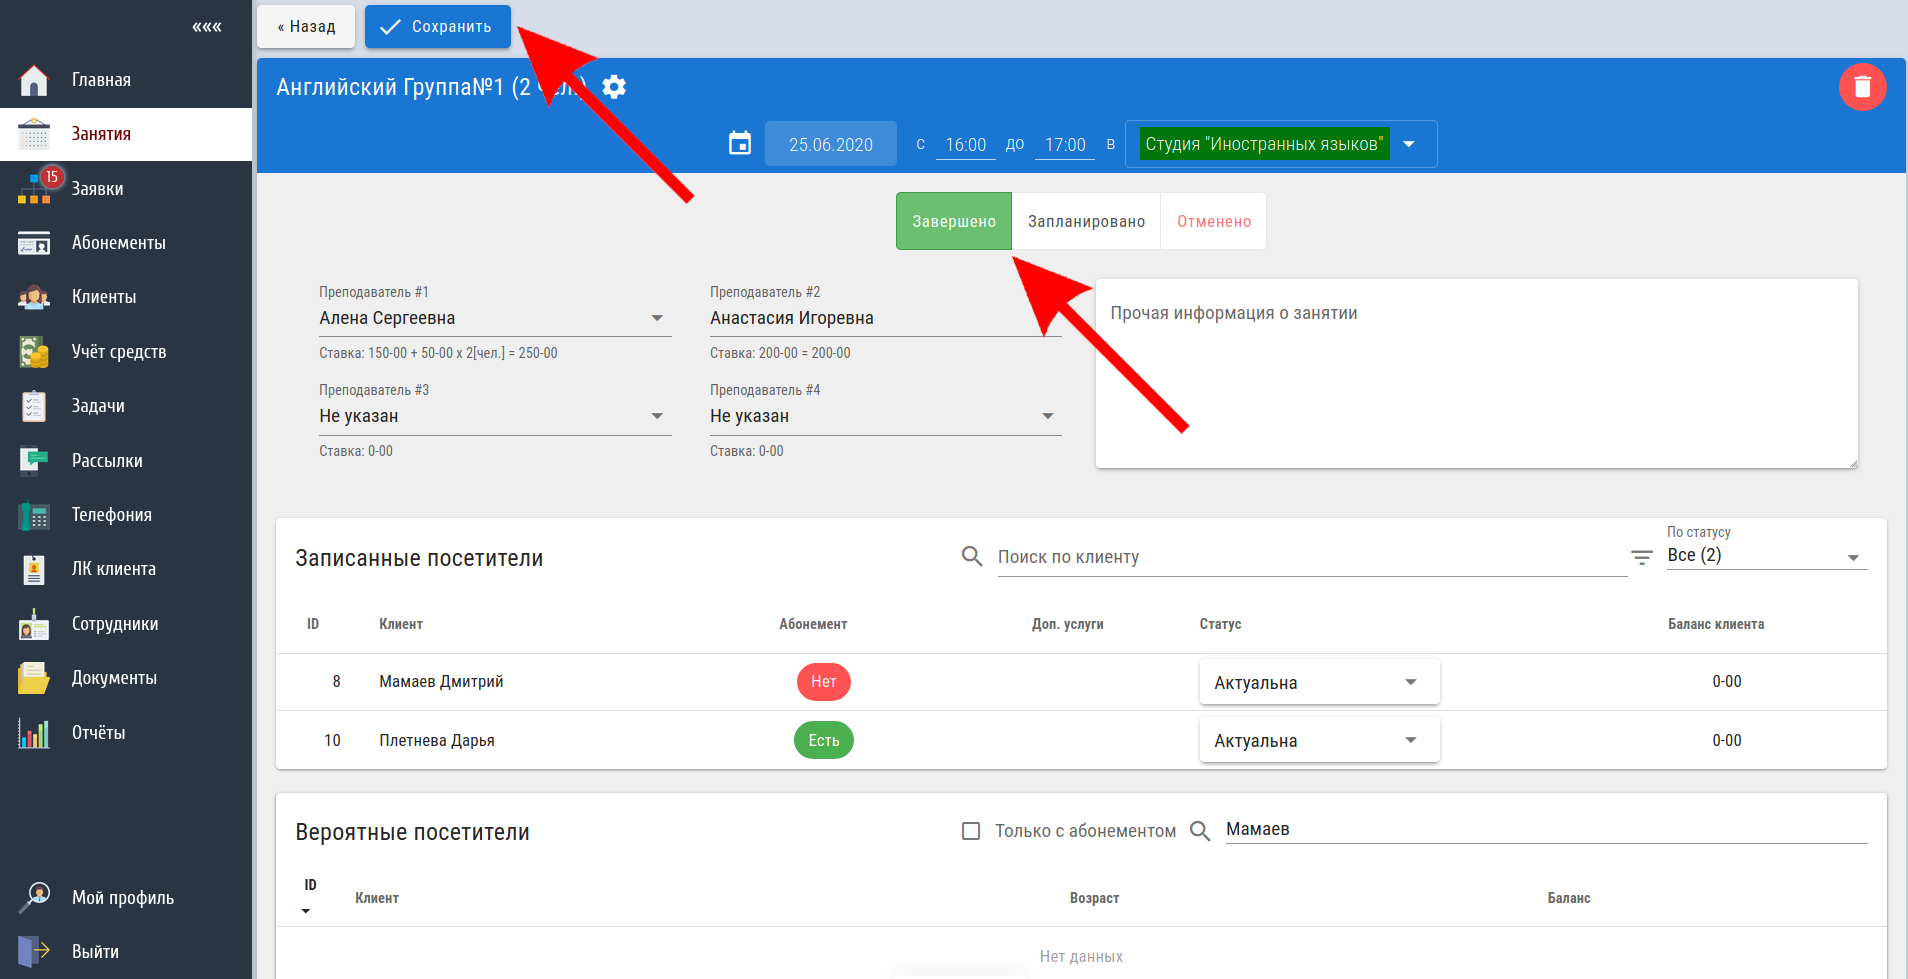Click search icon in Записанные посетители
Screen dimensions: 1908x979
[972, 556]
